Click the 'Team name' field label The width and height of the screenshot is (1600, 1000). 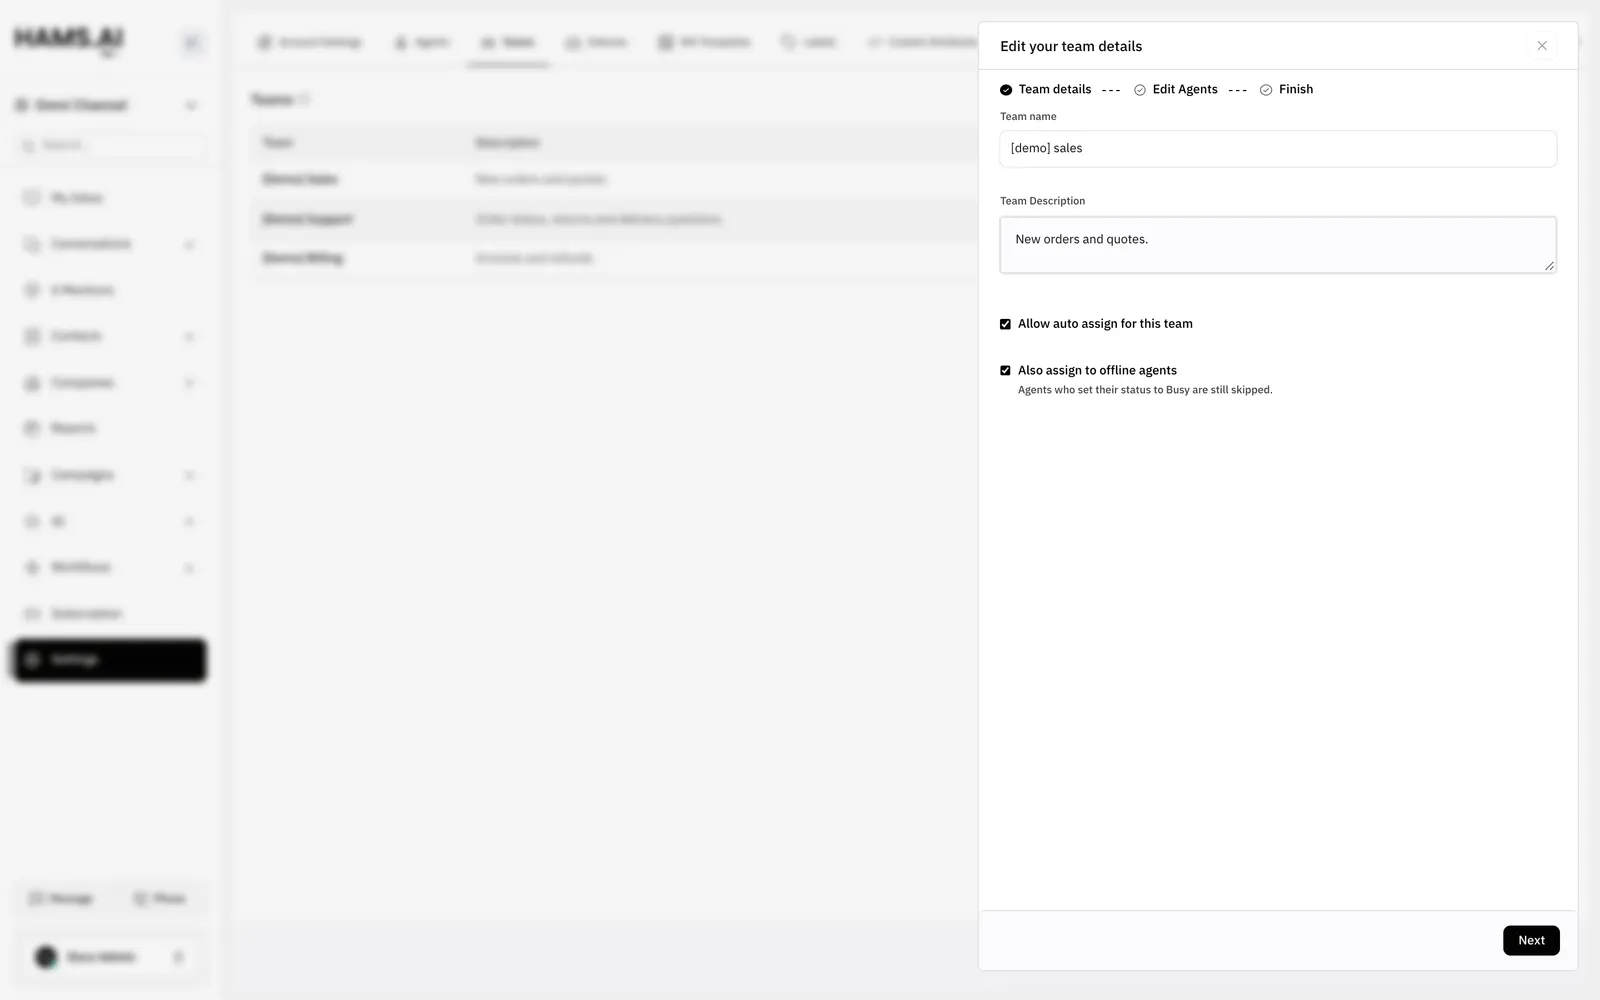(x=1028, y=116)
